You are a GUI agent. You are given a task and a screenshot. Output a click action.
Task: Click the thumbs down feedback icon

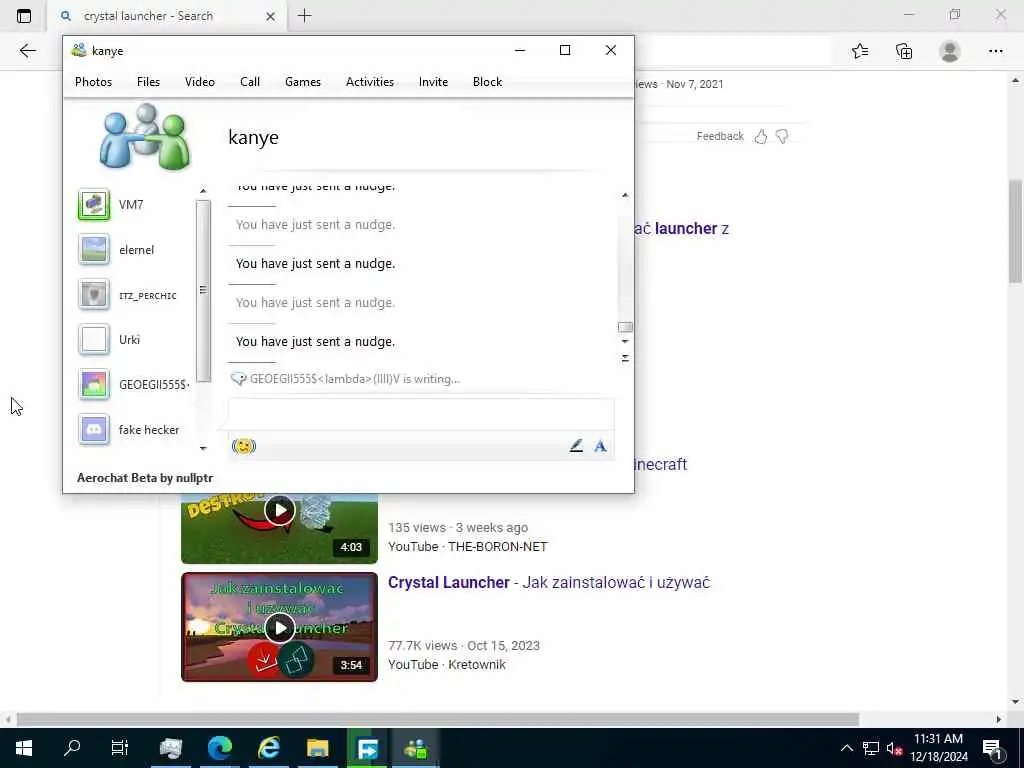[782, 136]
